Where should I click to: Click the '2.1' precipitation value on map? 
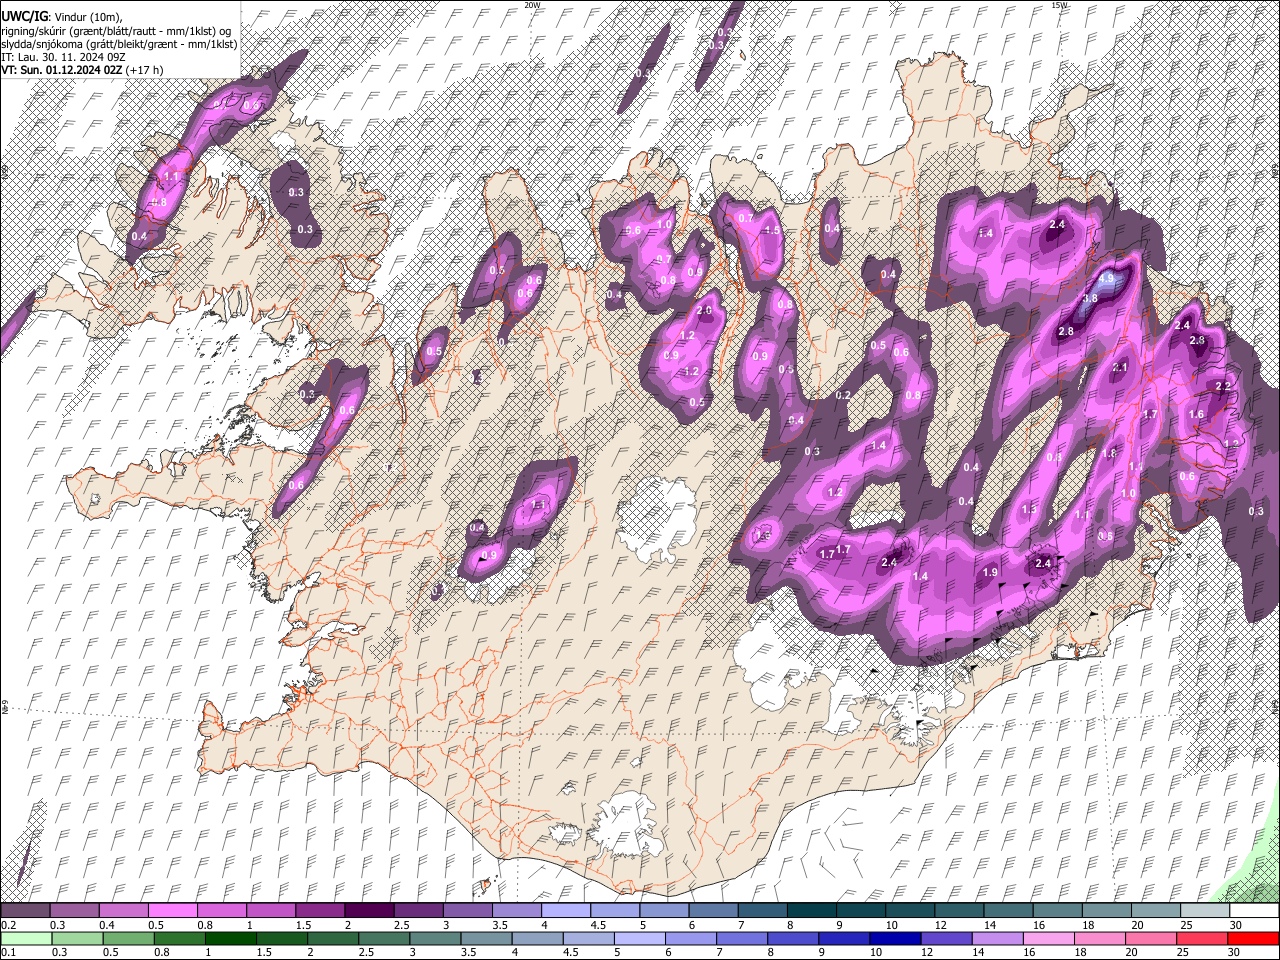click(x=1120, y=368)
